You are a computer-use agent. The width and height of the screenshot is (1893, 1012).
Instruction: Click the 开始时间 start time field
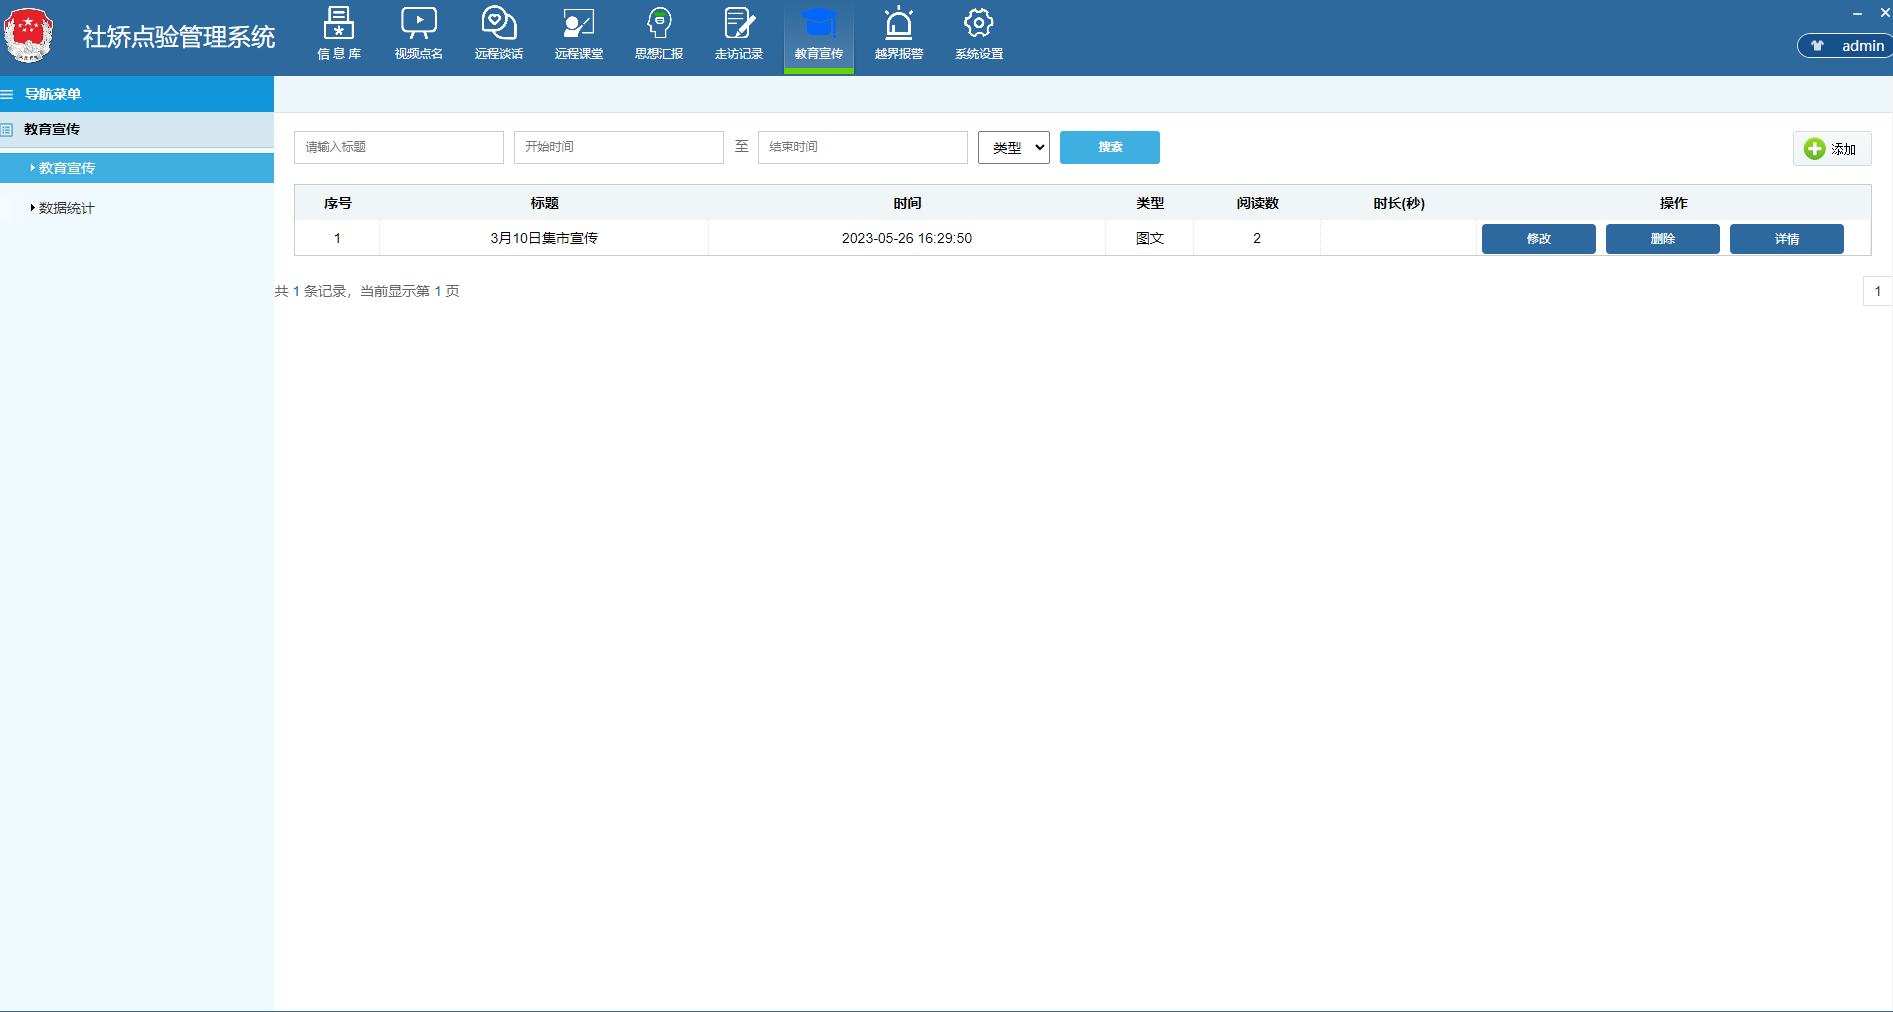[x=618, y=147]
